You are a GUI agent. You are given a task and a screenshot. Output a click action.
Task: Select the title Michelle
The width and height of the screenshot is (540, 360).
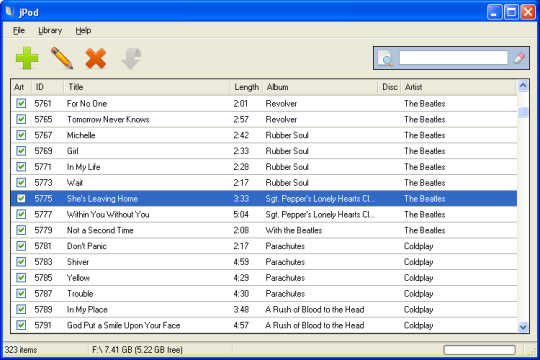tap(81, 135)
